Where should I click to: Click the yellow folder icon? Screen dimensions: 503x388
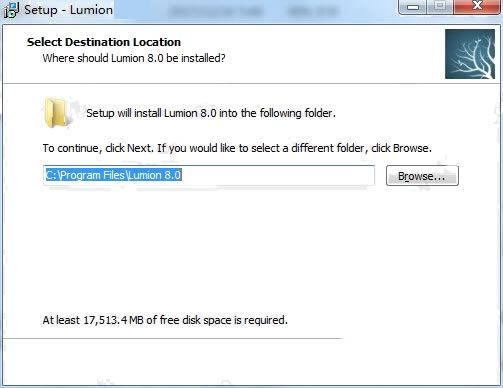(56, 113)
